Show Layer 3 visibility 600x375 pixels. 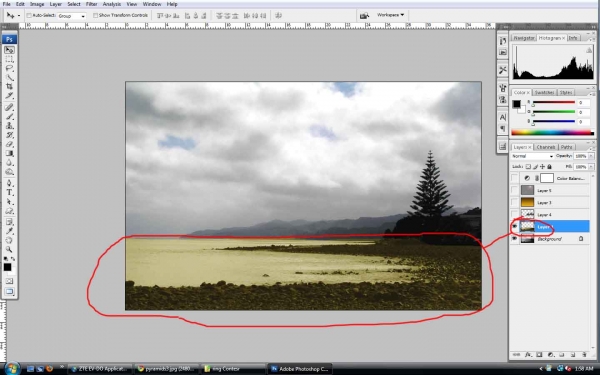click(515, 202)
